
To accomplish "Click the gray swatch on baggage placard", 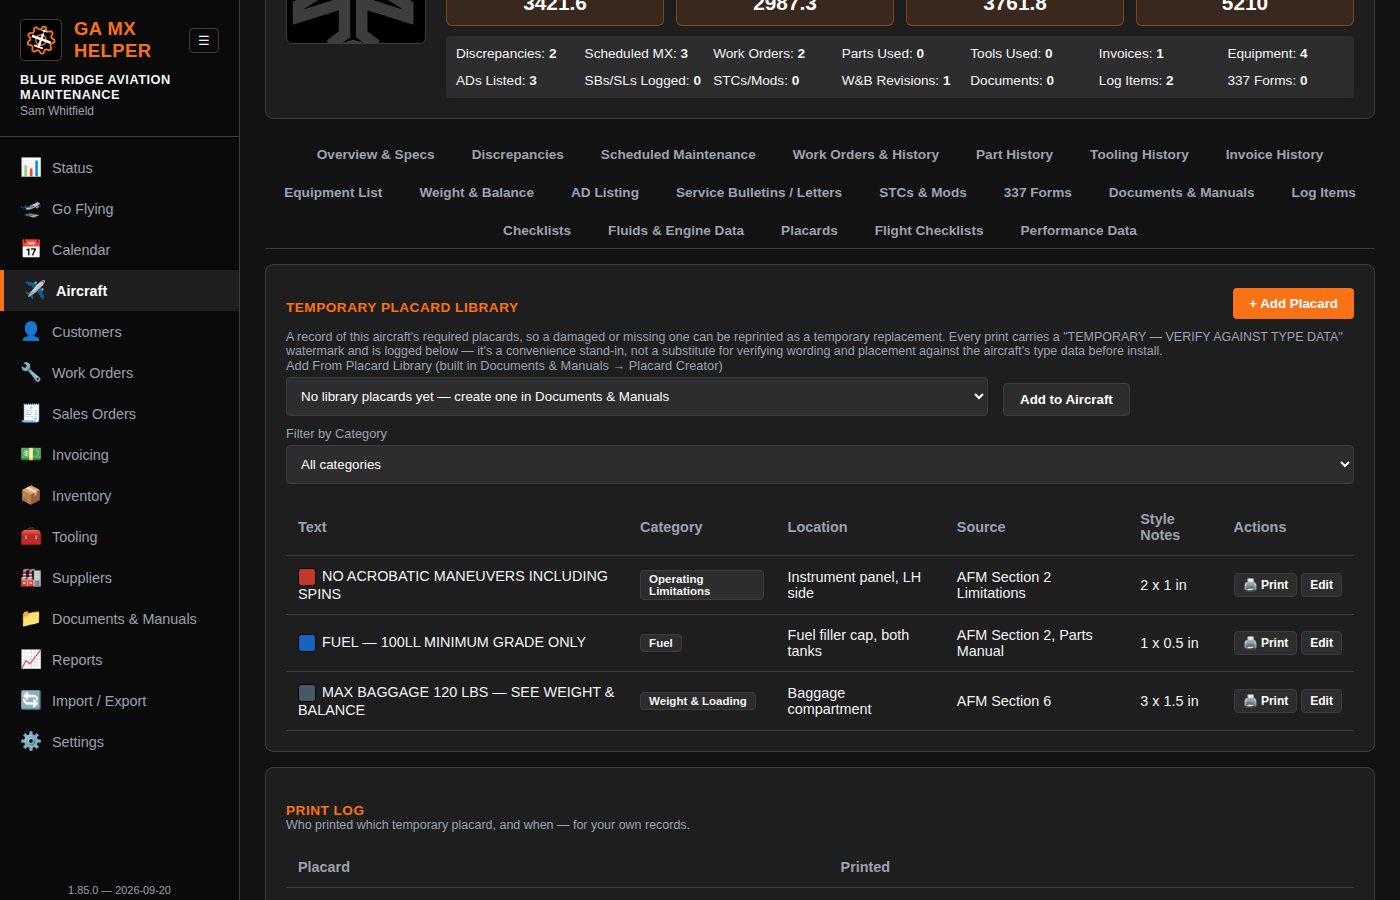I will pyautogui.click(x=307, y=693).
